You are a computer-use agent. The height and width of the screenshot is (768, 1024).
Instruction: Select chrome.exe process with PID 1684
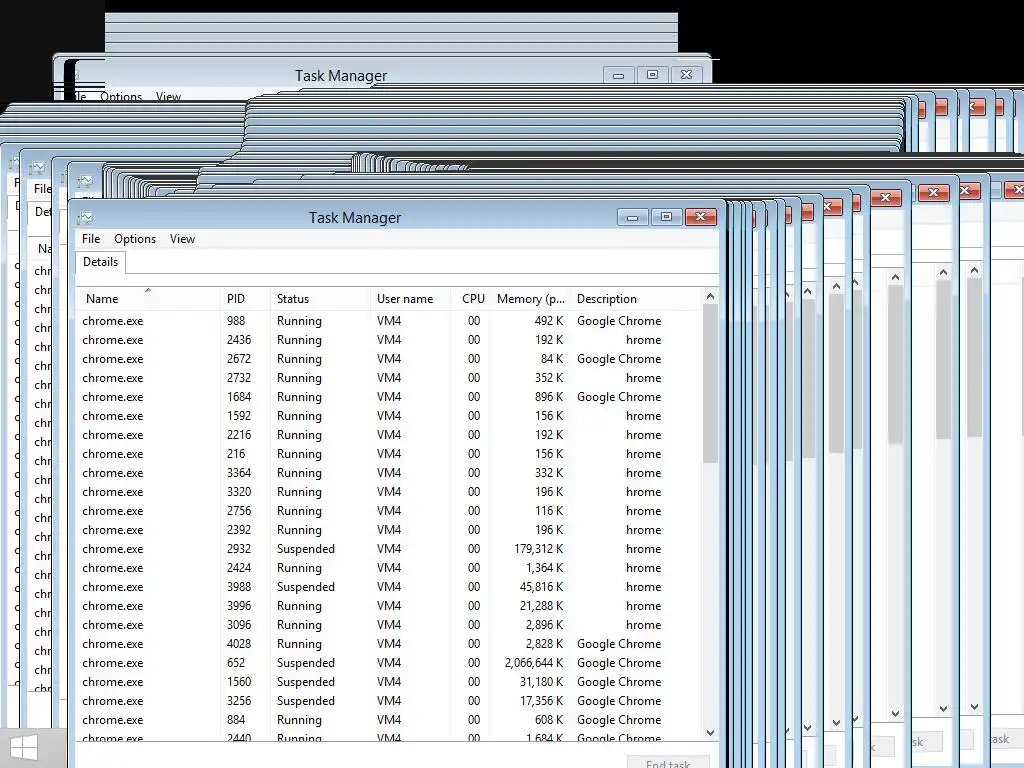point(389,396)
